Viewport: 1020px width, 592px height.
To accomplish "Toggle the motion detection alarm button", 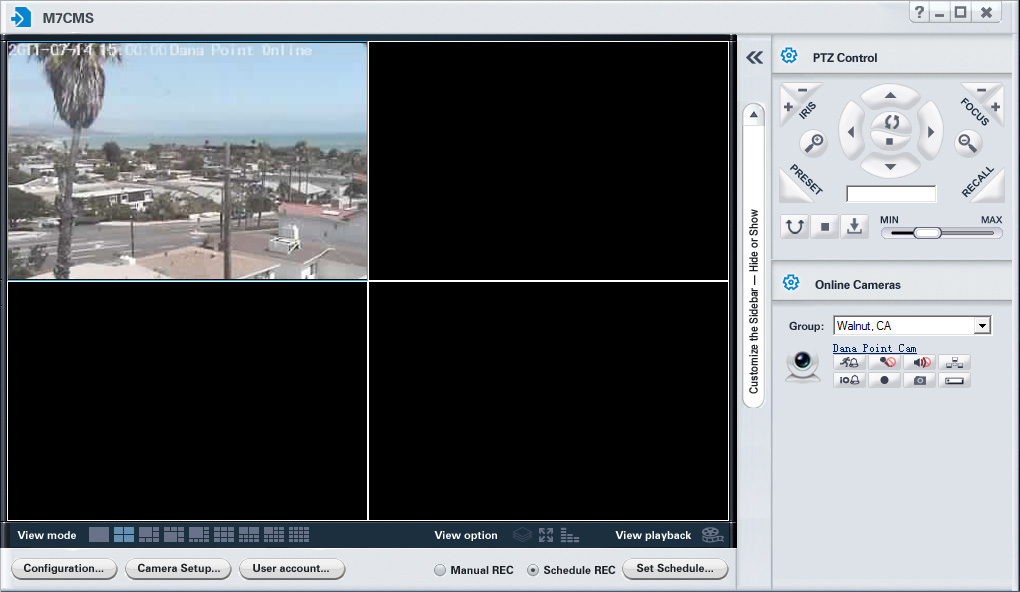I will click(x=849, y=362).
